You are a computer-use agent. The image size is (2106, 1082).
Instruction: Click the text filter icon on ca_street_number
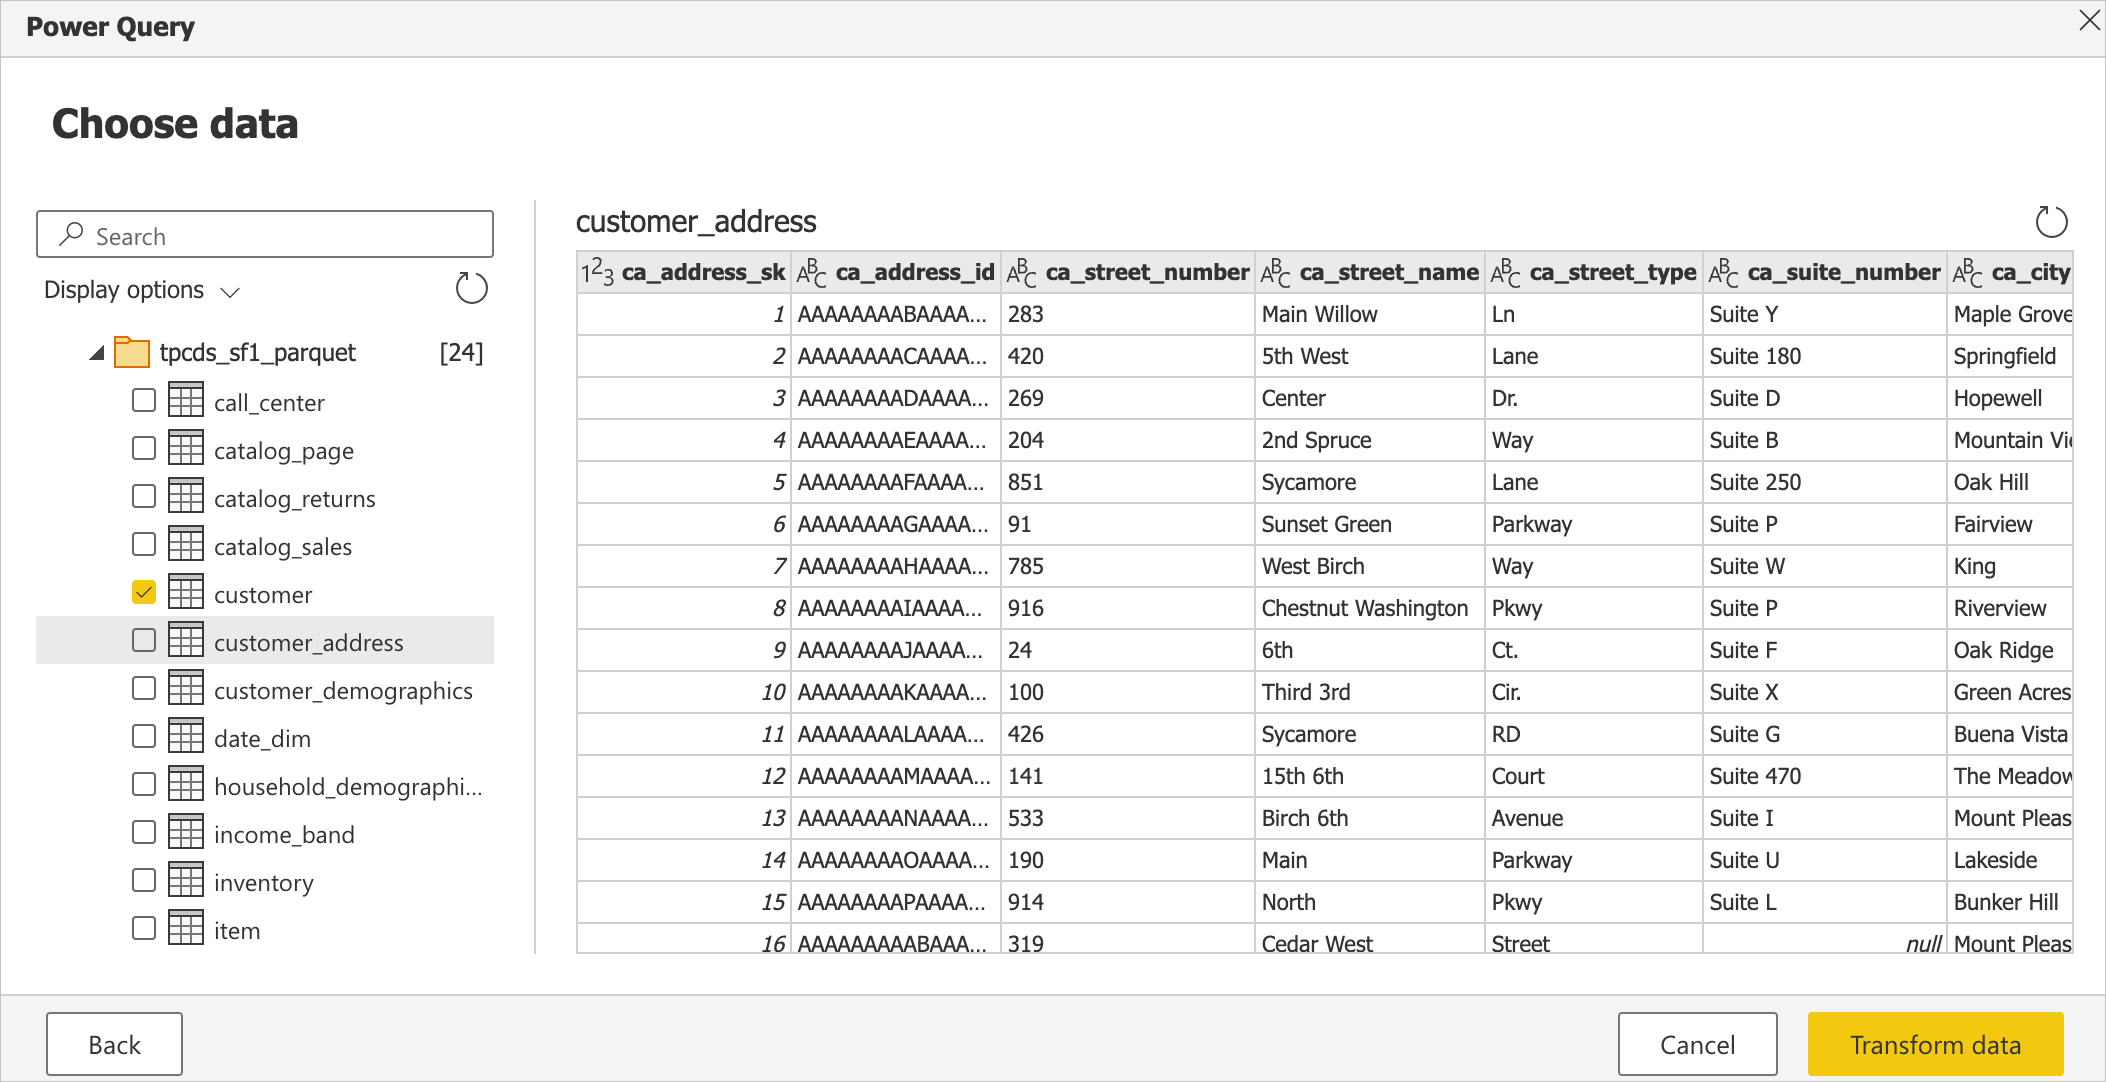1020,273
